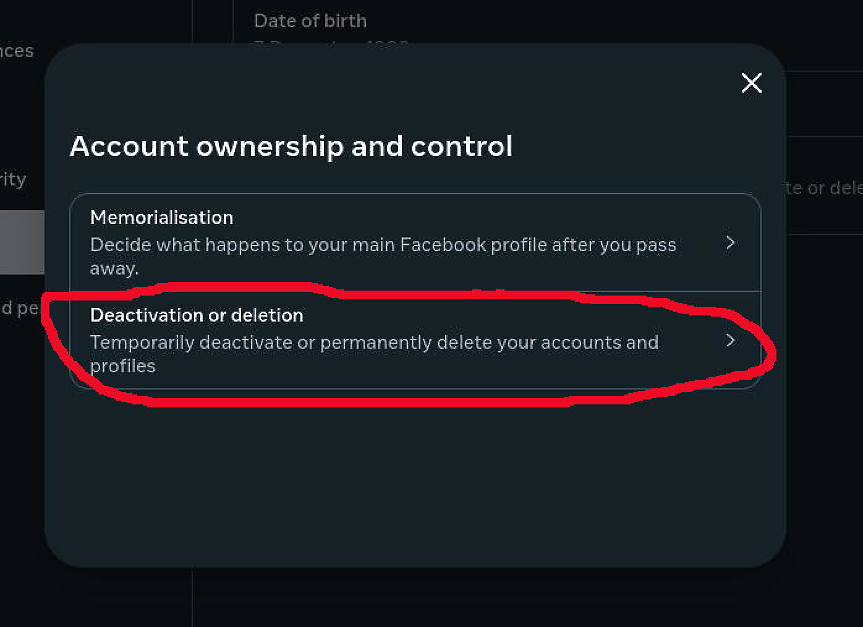Click the Account ownership and control title
The width and height of the screenshot is (863, 627).
(x=291, y=146)
